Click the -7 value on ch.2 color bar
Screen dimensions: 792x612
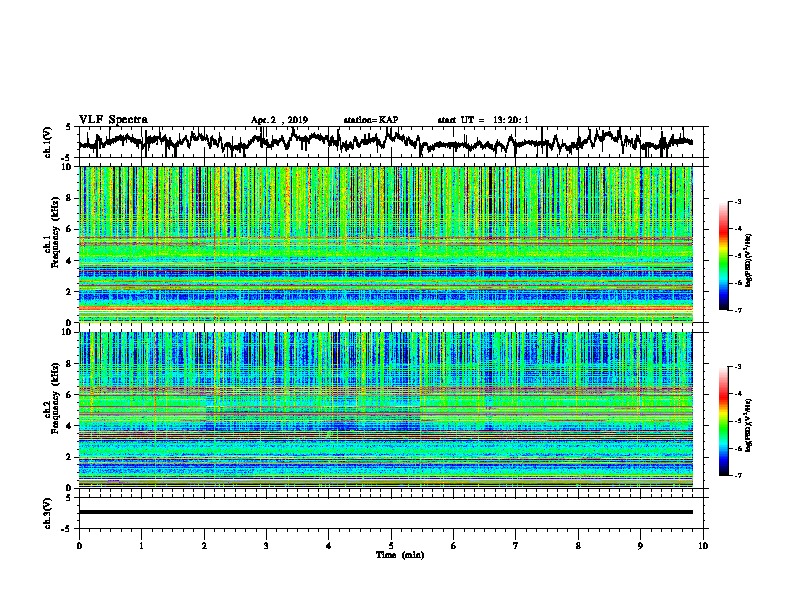[738, 476]
